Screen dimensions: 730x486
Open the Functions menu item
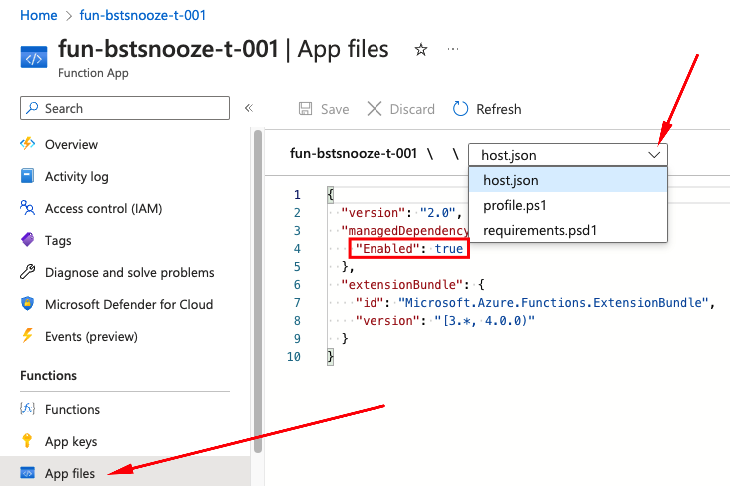[72, 409]
